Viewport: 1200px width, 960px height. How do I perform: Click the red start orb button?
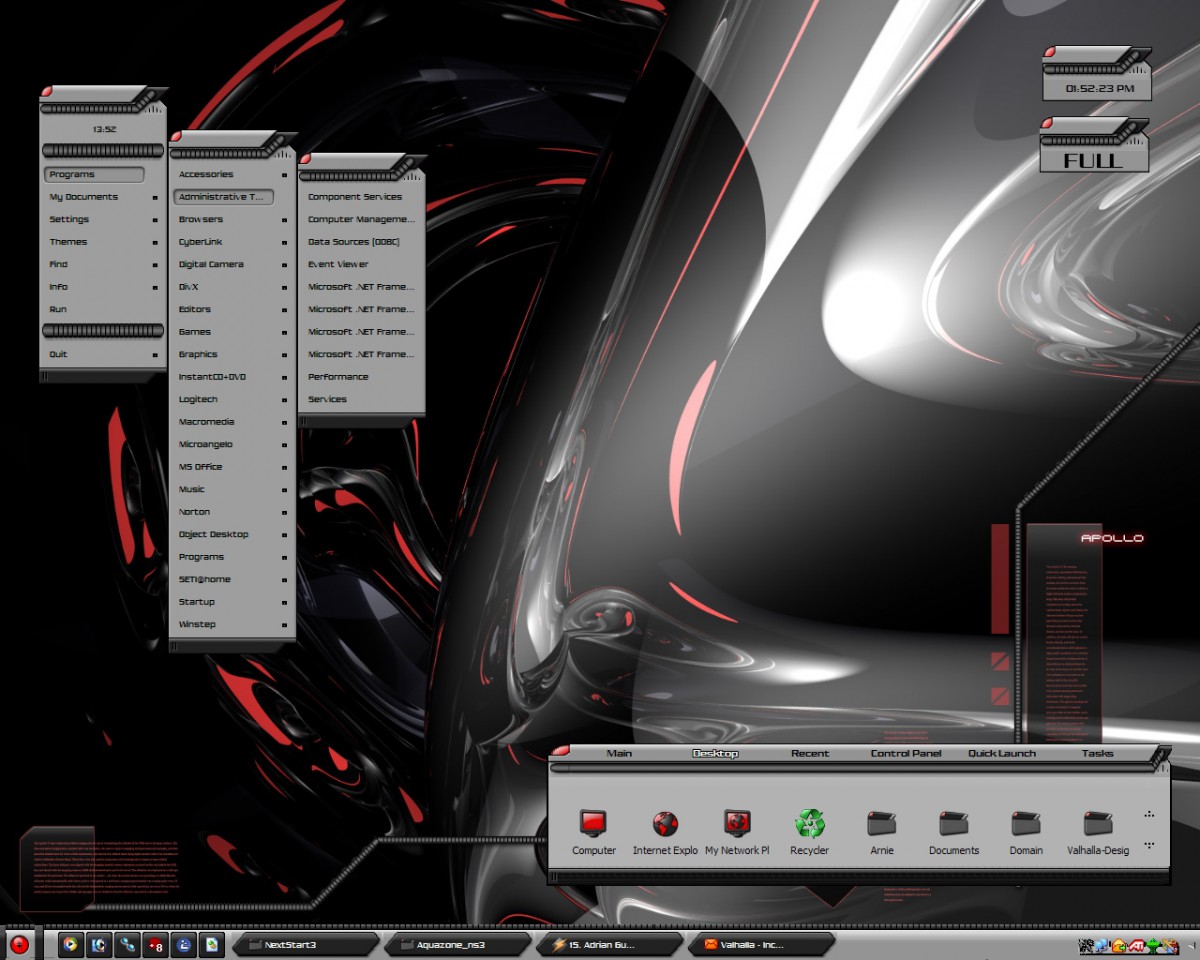point(19,944)
